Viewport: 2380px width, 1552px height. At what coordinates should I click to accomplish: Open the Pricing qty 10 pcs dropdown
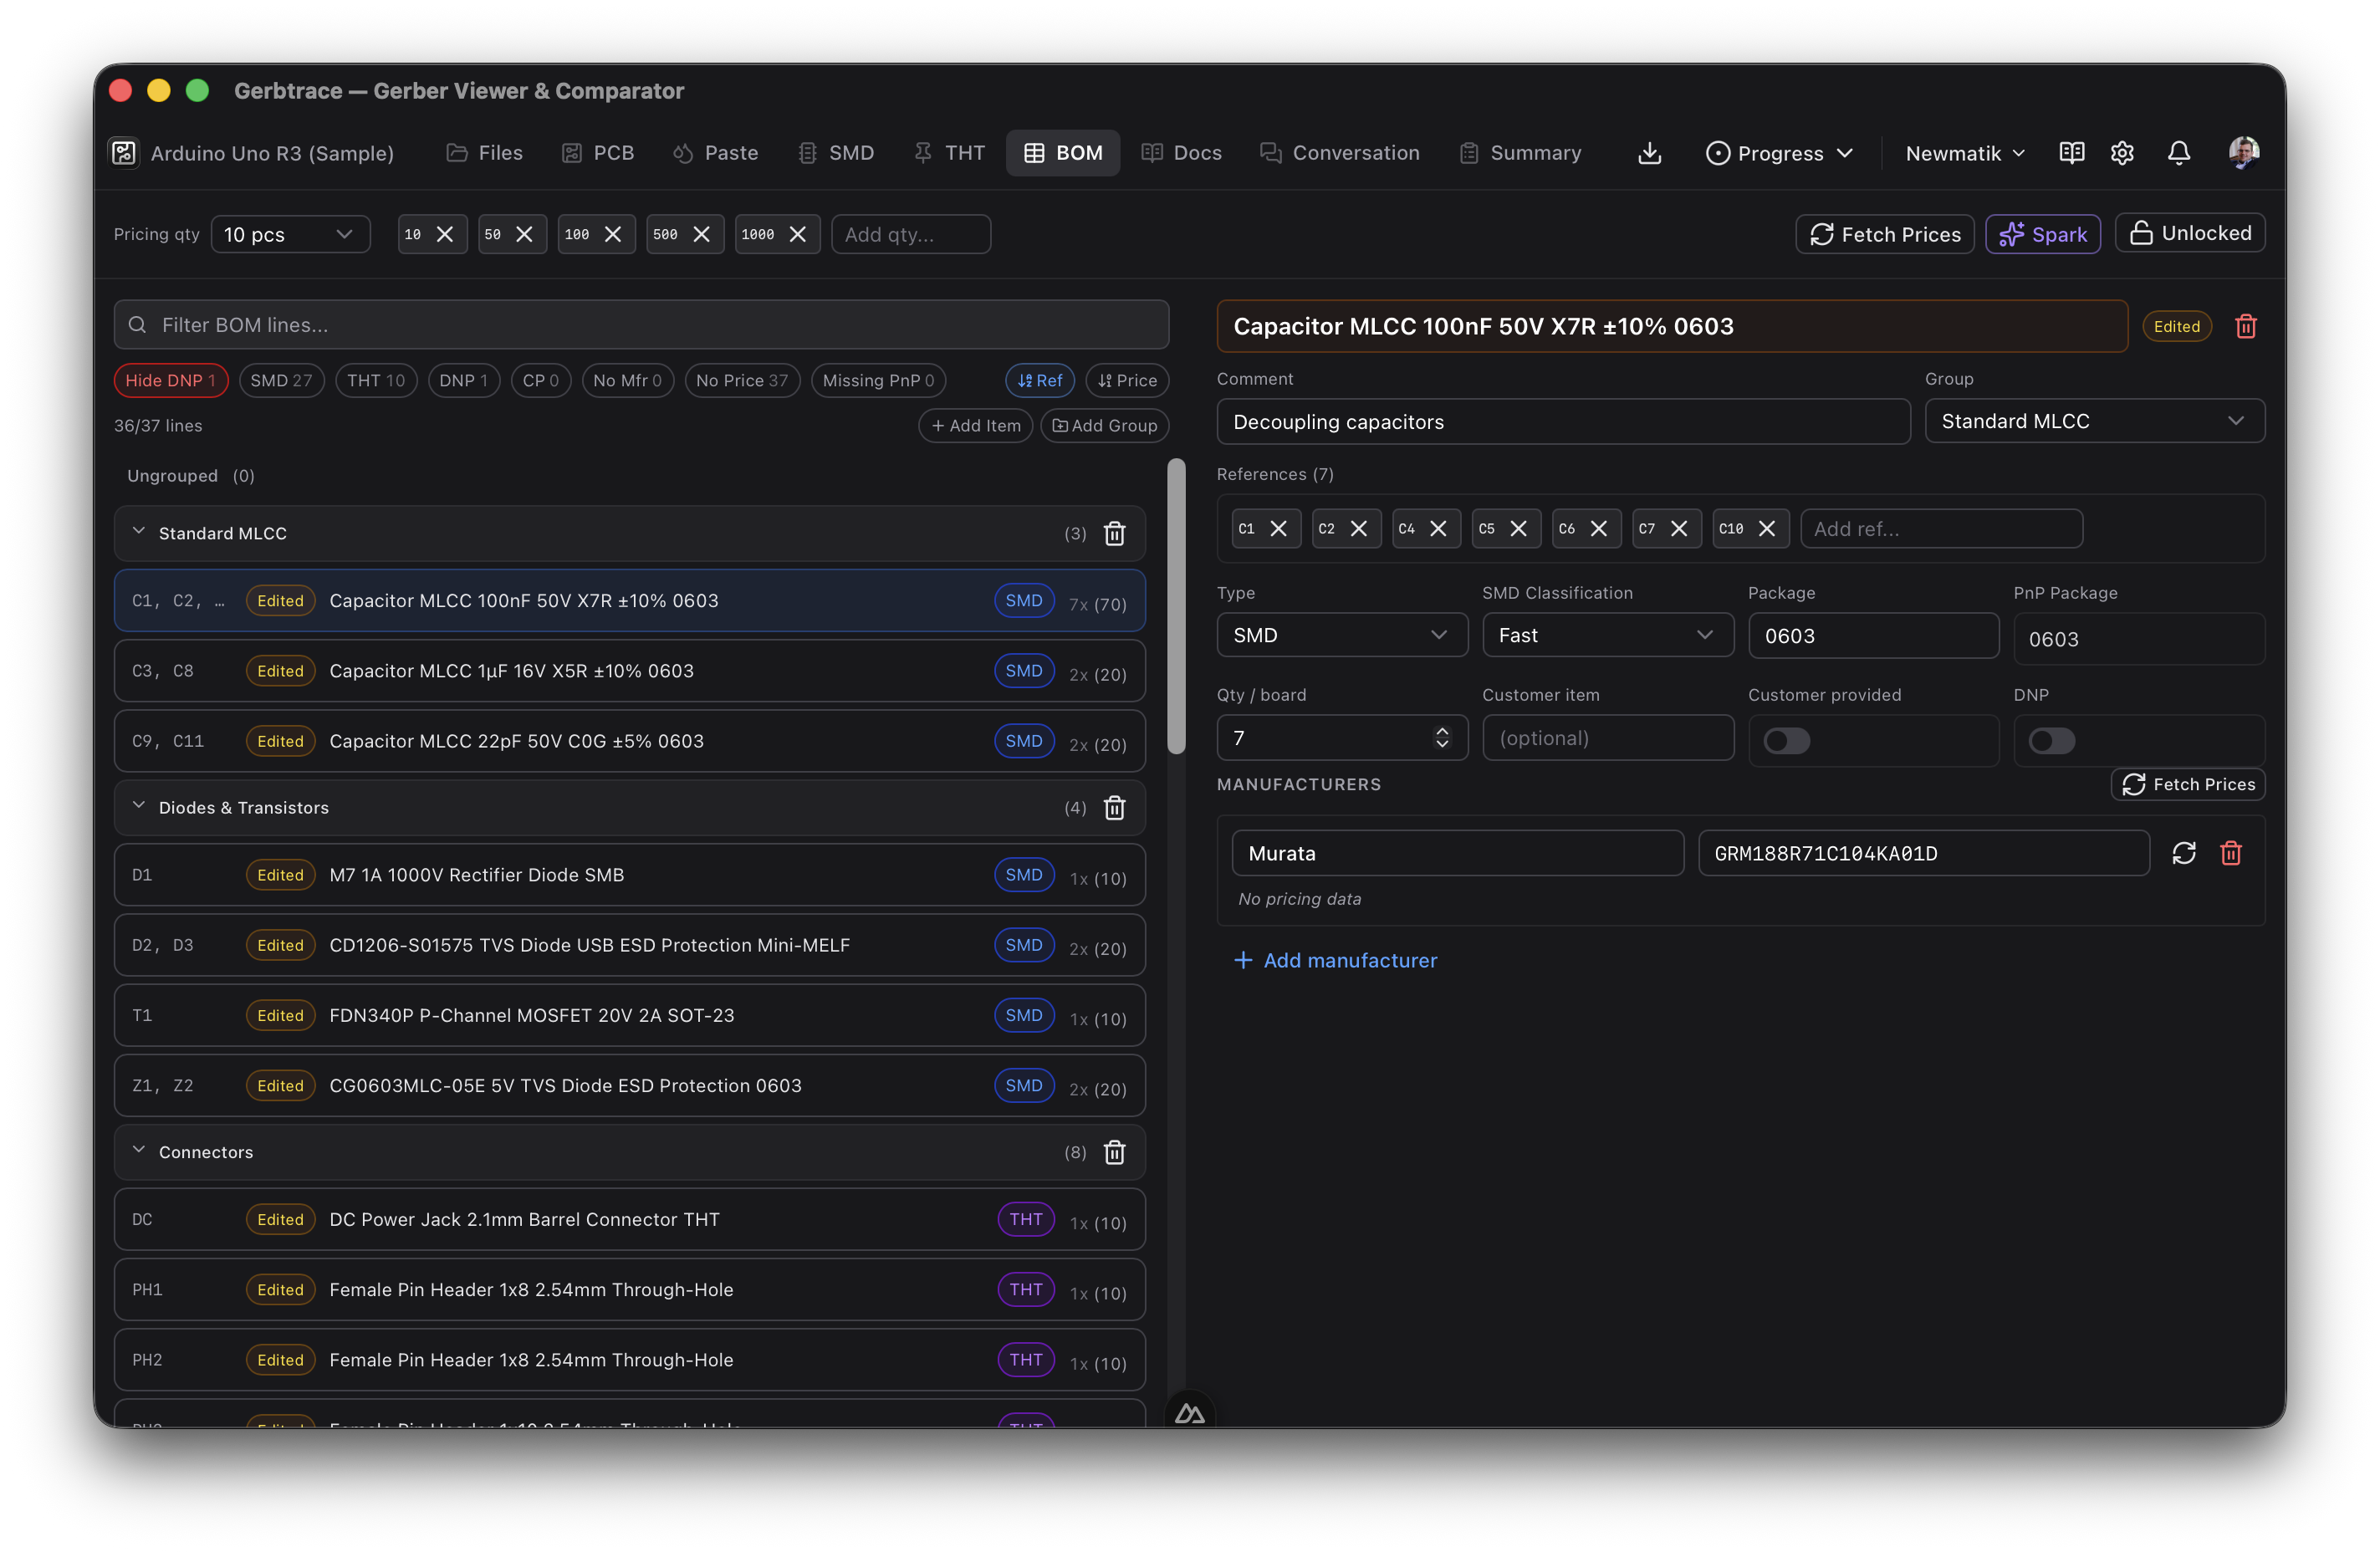(290, 234)
